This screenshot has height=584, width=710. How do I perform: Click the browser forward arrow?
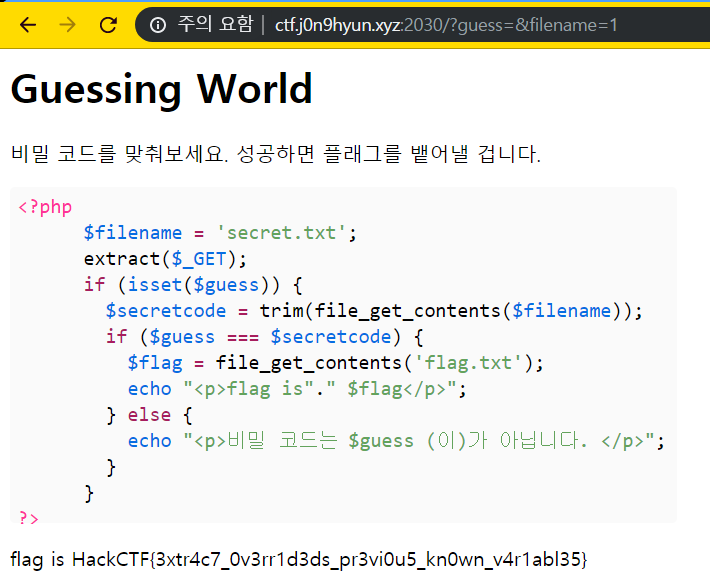pyautogui.click(x=68, y=25)
